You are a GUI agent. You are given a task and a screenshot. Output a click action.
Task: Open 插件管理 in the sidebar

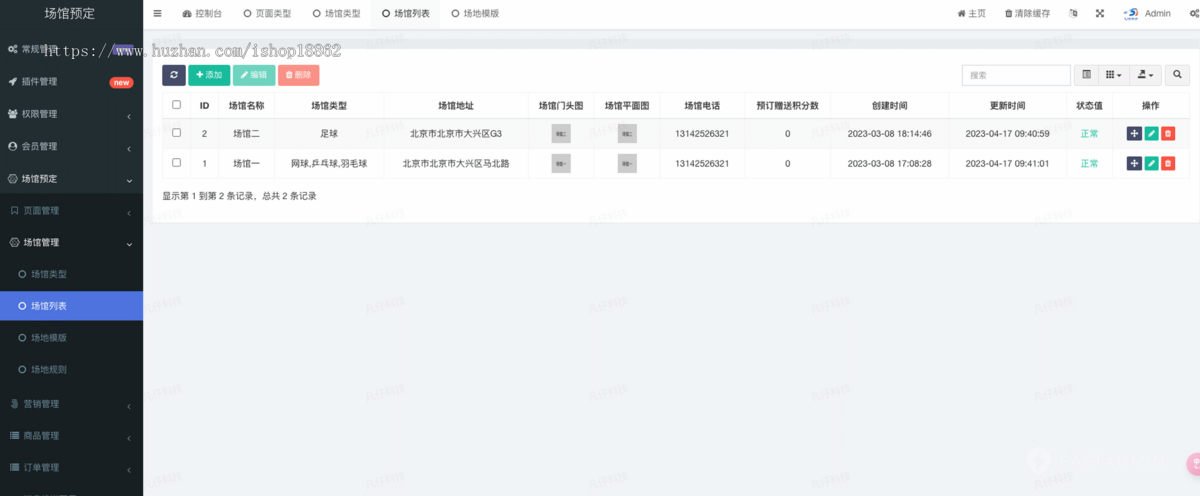71,82
